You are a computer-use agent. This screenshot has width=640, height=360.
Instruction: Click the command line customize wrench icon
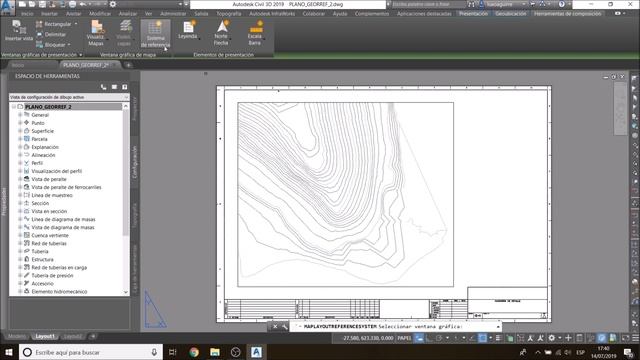pyautogui.click(x=284, y=327)
